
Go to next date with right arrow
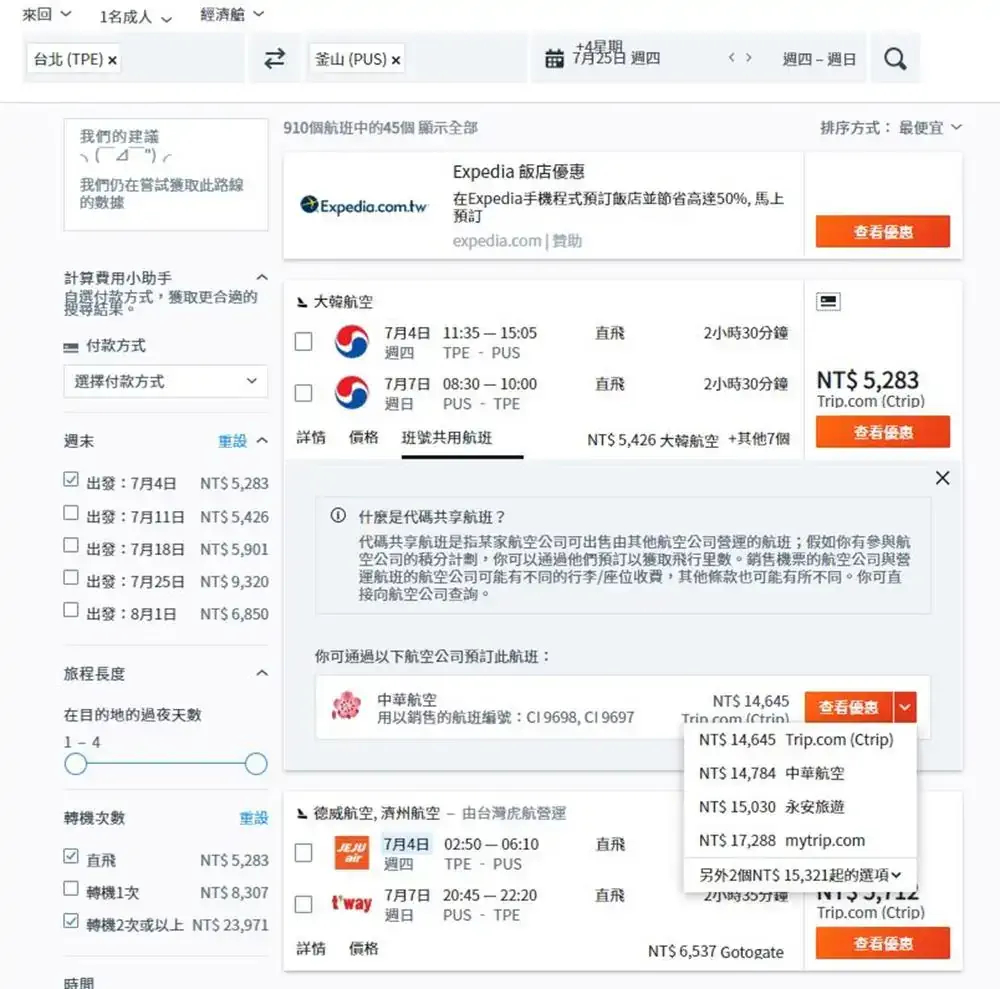click(749, 58)
